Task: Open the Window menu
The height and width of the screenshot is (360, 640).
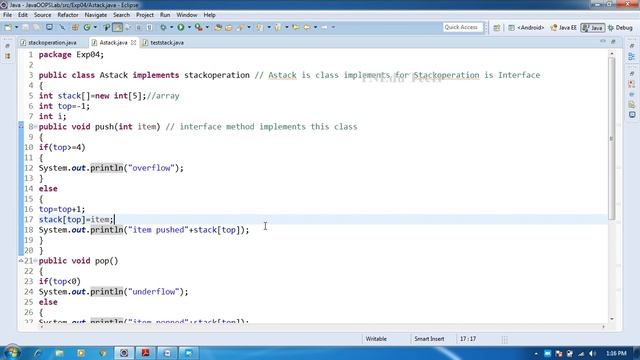Action: tap(187, 15)
